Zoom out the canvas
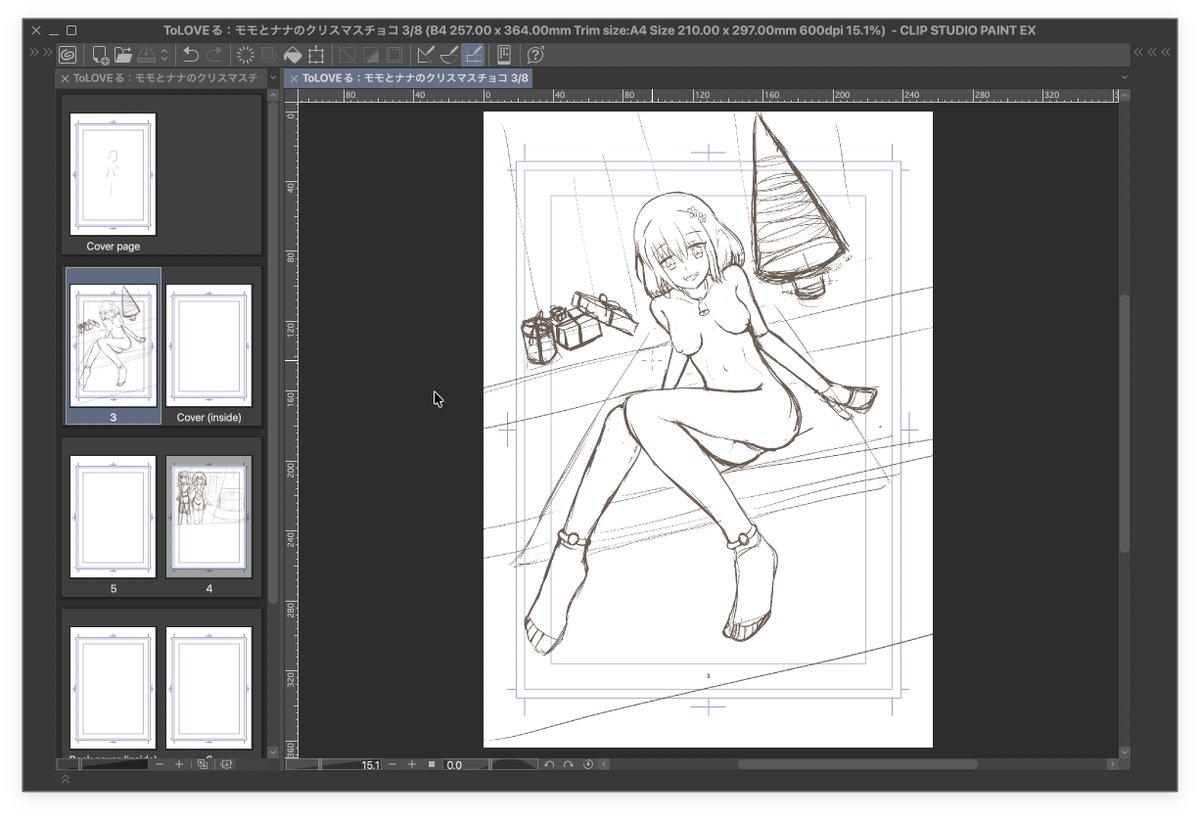 (392, 764)
